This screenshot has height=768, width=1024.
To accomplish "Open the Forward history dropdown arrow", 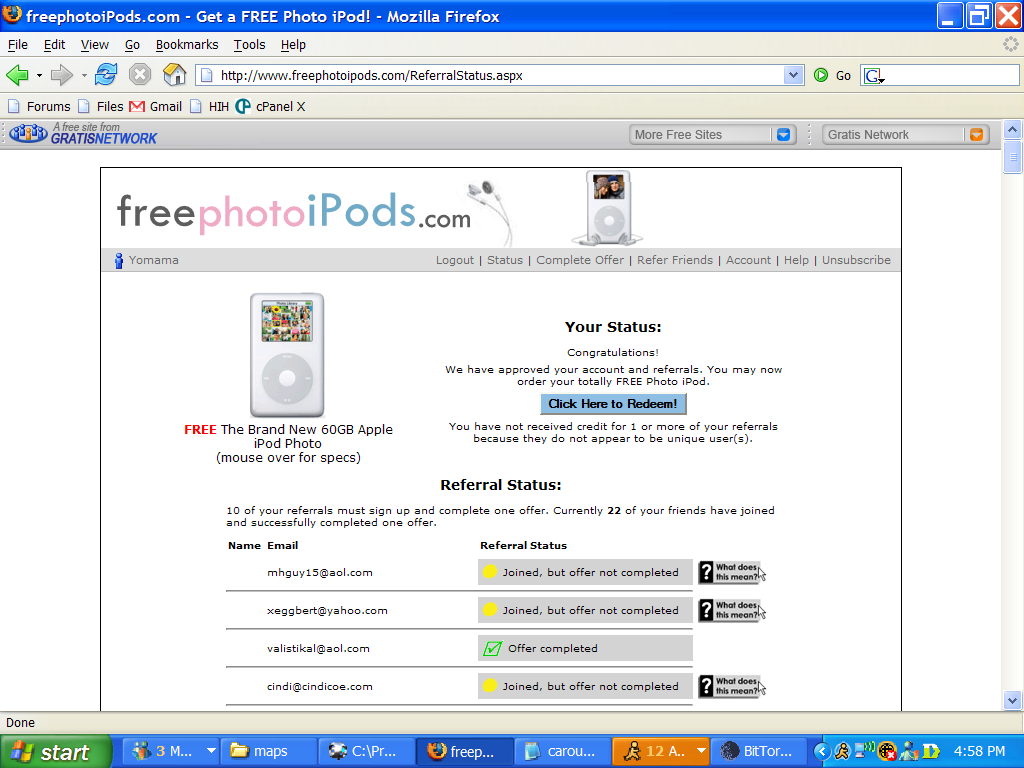I will point(84,76).
